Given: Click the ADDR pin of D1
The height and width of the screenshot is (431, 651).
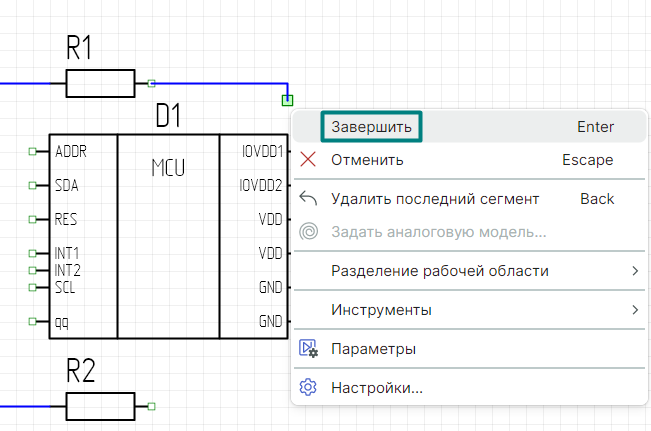Looking at the screenshot, I should 33,152.
